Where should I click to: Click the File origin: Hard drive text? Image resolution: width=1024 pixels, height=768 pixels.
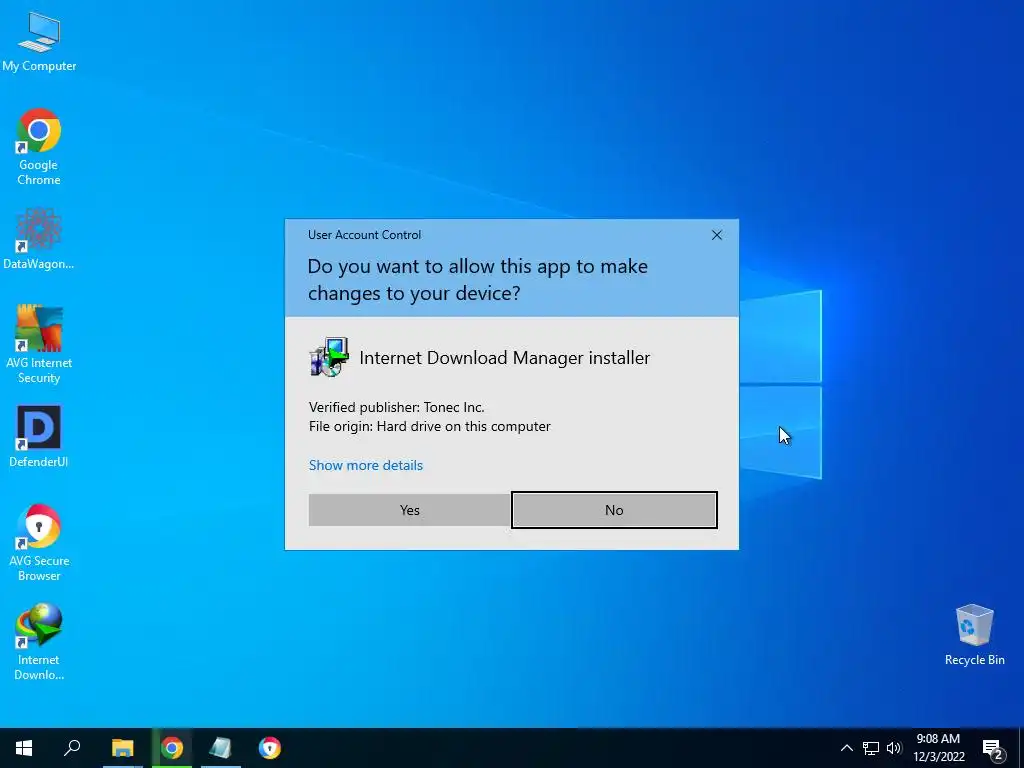430,426
